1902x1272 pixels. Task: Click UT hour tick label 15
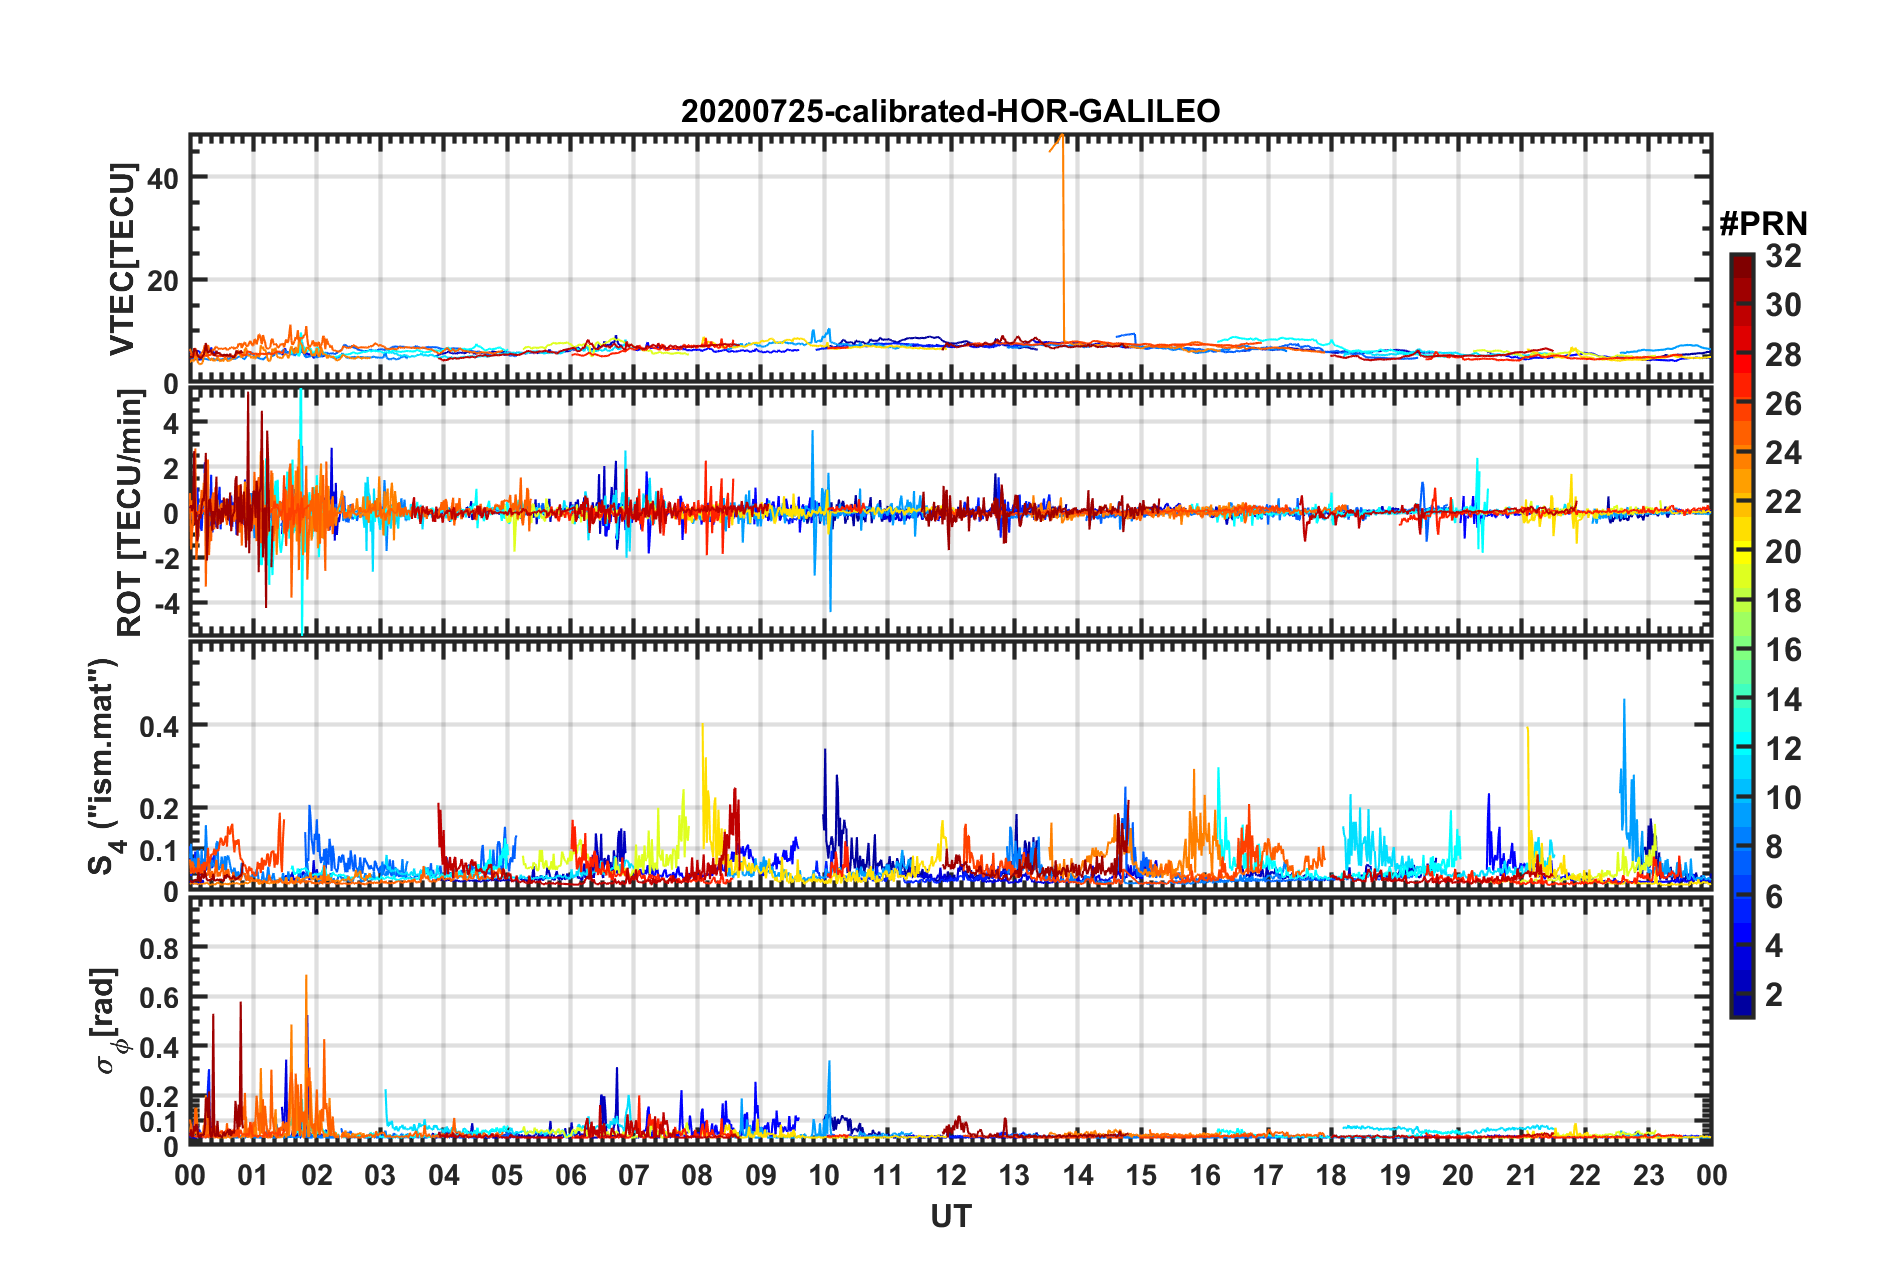point(1141,1175)
